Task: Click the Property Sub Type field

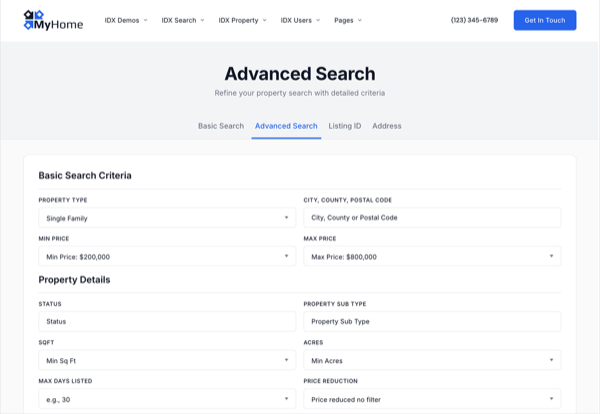Action: (432, 321)
